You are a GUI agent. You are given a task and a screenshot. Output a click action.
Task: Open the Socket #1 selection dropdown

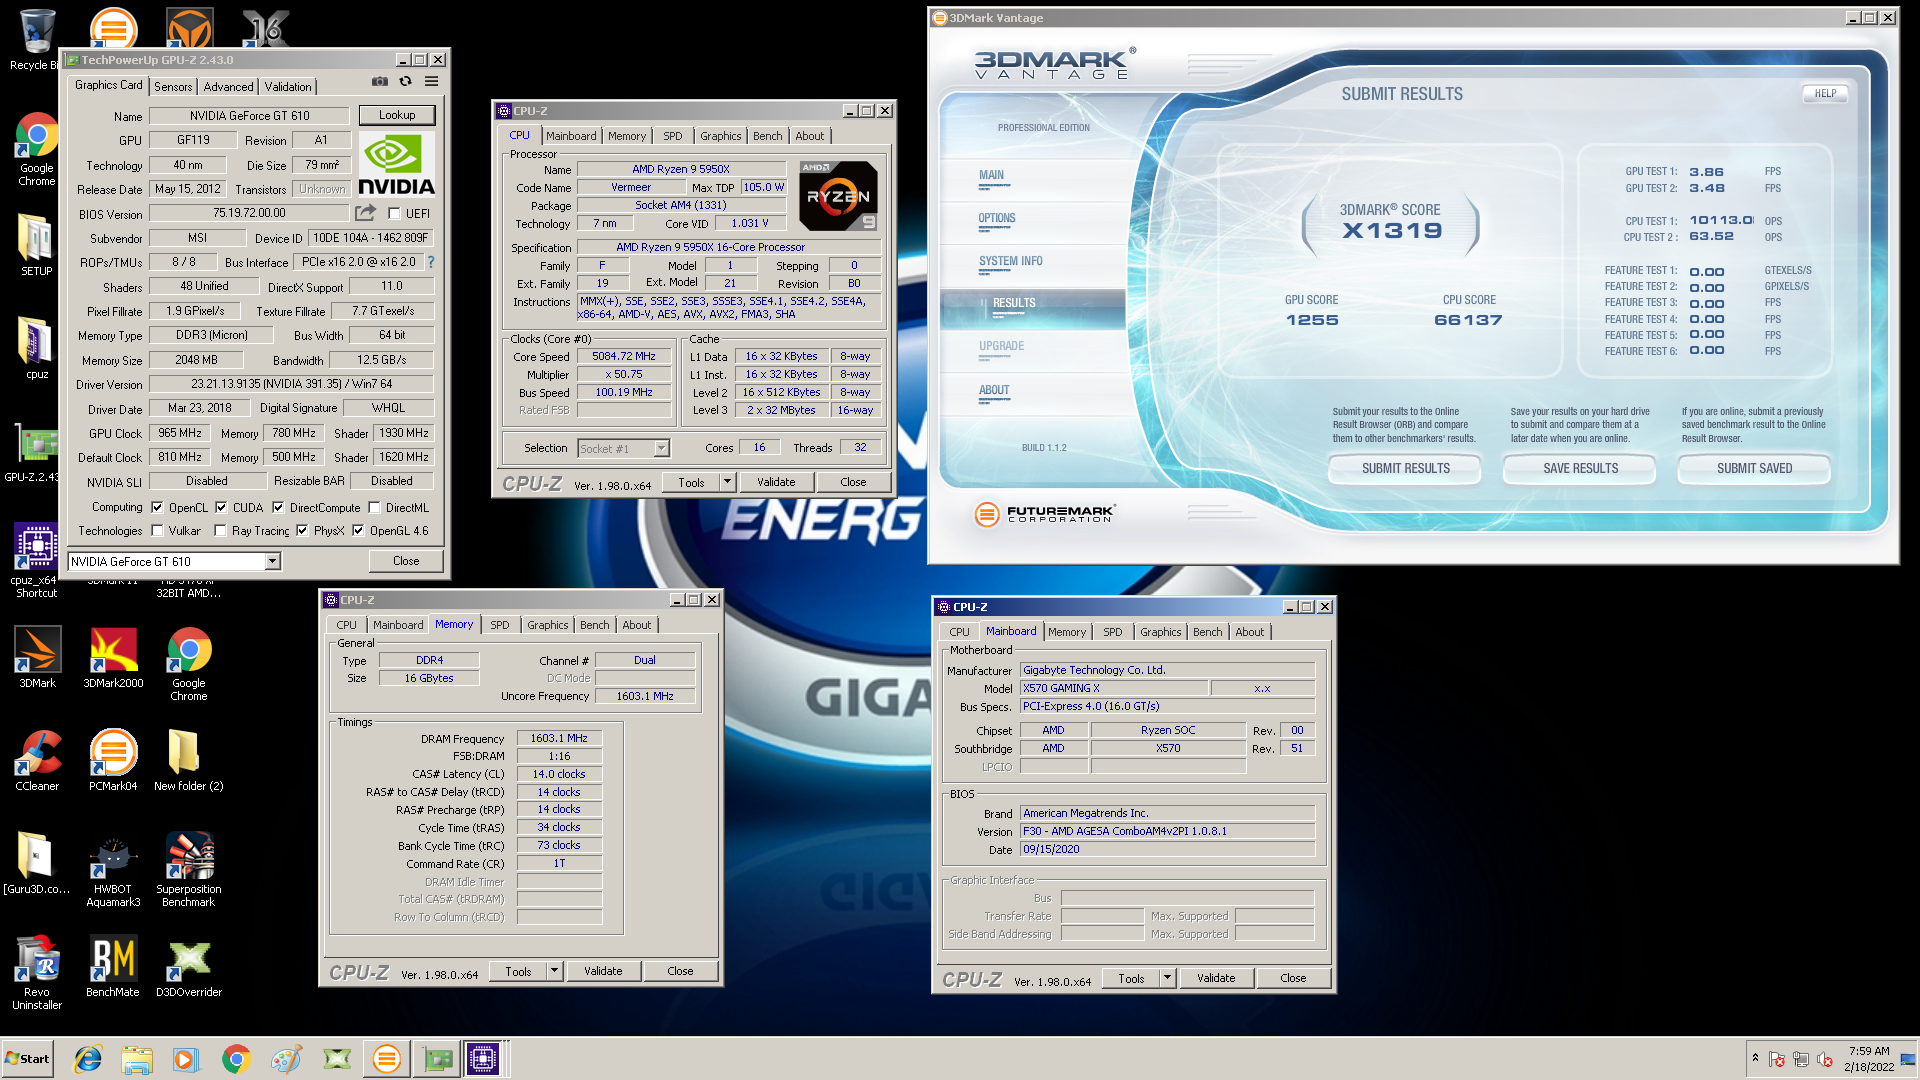pos(661,449)
